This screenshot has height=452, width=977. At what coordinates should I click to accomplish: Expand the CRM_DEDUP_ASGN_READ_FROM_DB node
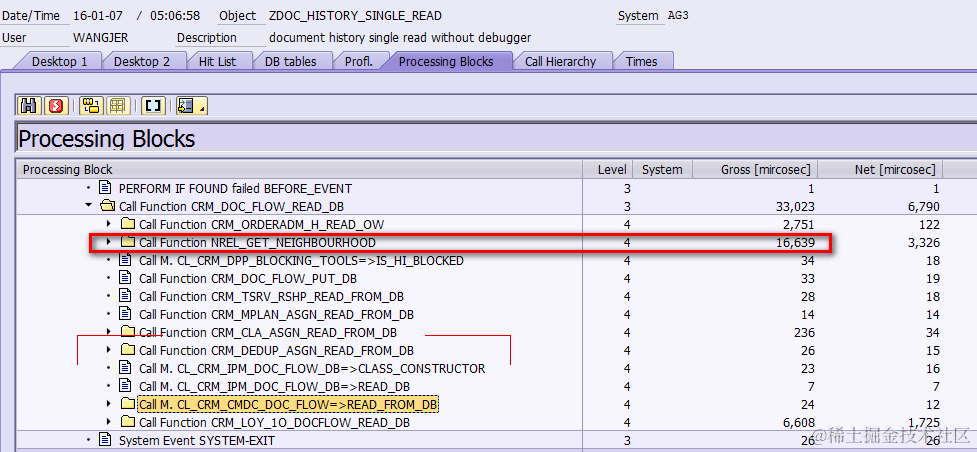pyautogui.click(x=108, y=350)
